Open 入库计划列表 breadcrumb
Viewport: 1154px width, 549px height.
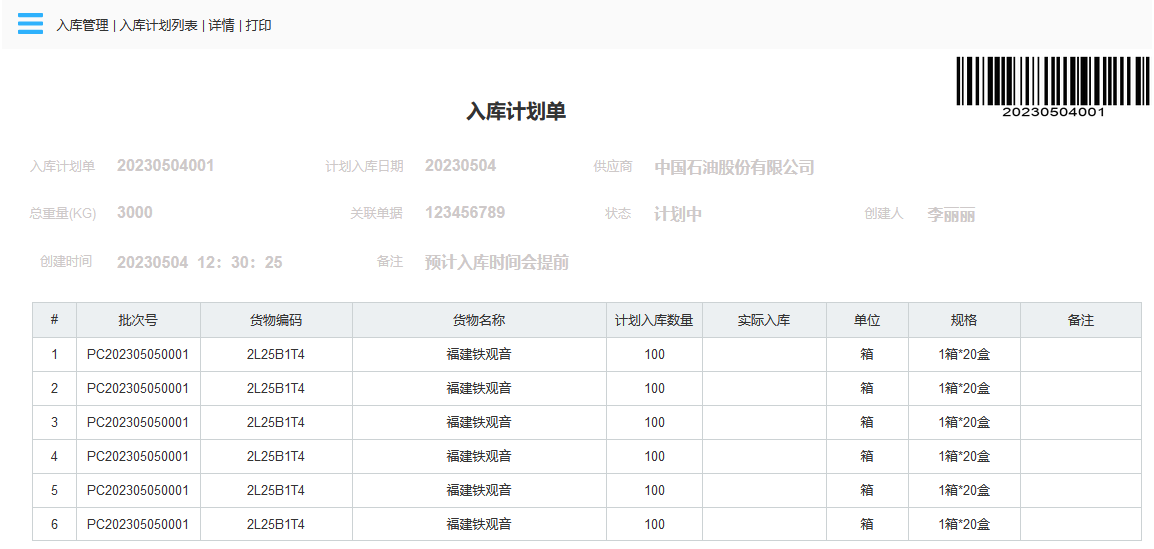tap(158, 26)
